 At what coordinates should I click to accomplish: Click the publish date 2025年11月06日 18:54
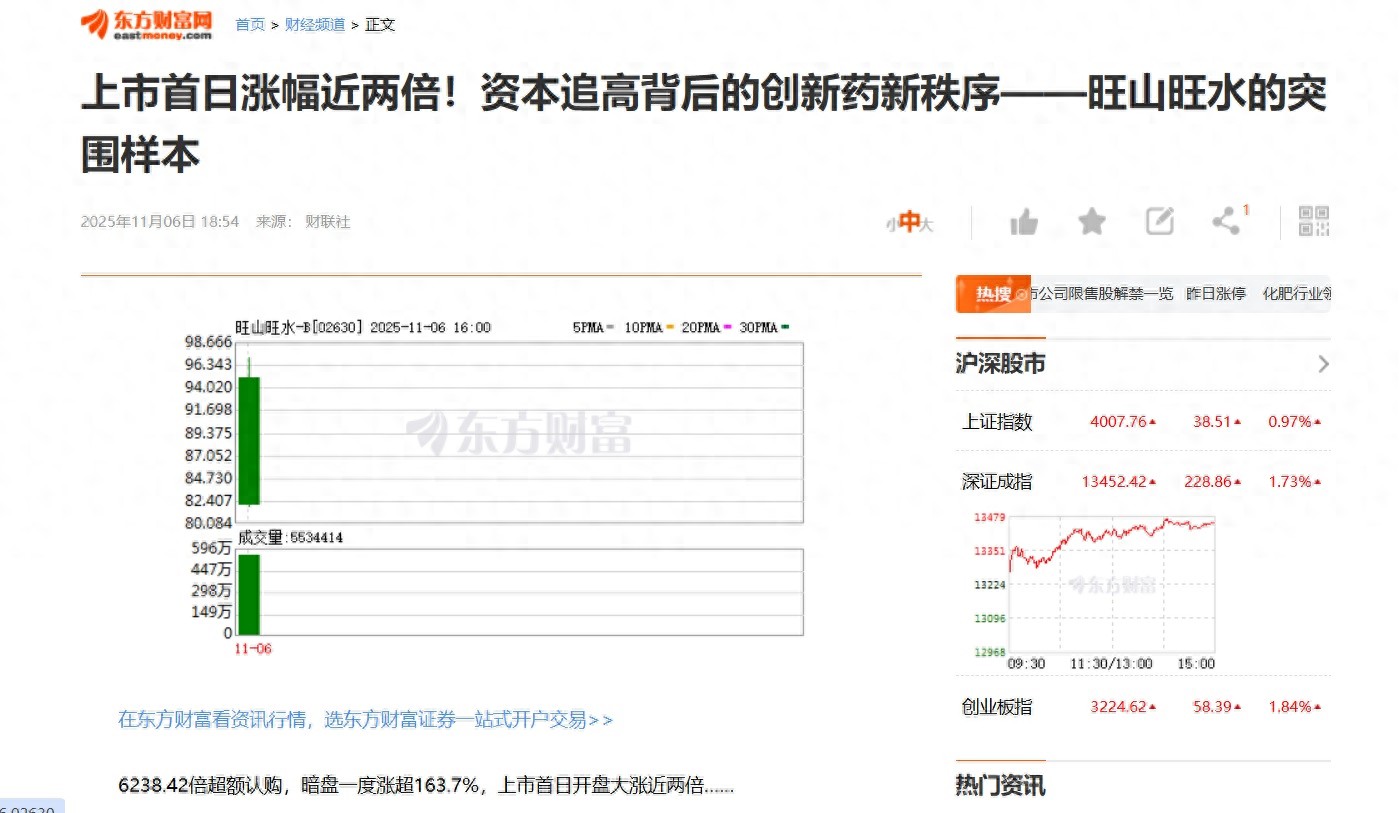point(160,222)
